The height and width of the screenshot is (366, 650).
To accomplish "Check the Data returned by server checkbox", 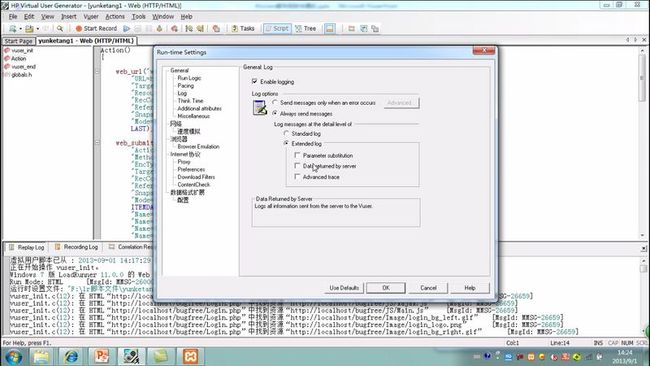I will pos(297,166).
